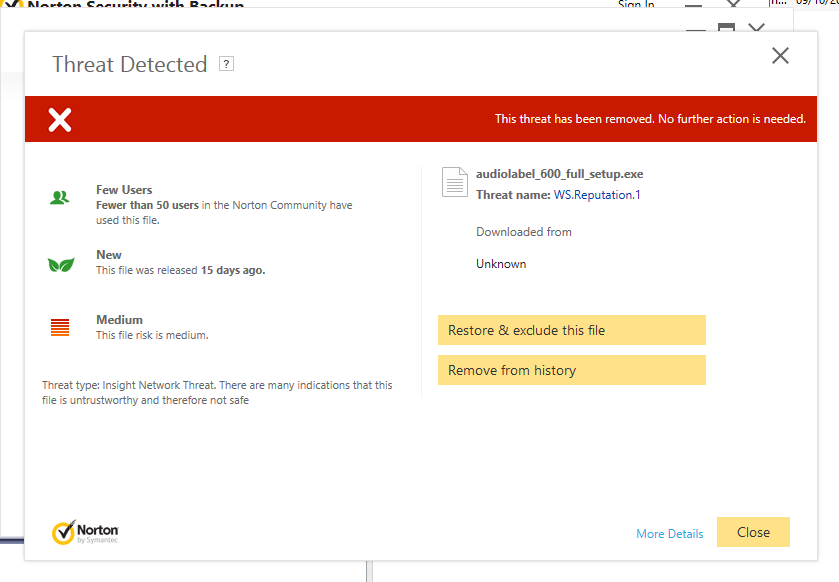This screenshot has height=582, width=839.
Task: Choose Remove from history
Action: 572,370
